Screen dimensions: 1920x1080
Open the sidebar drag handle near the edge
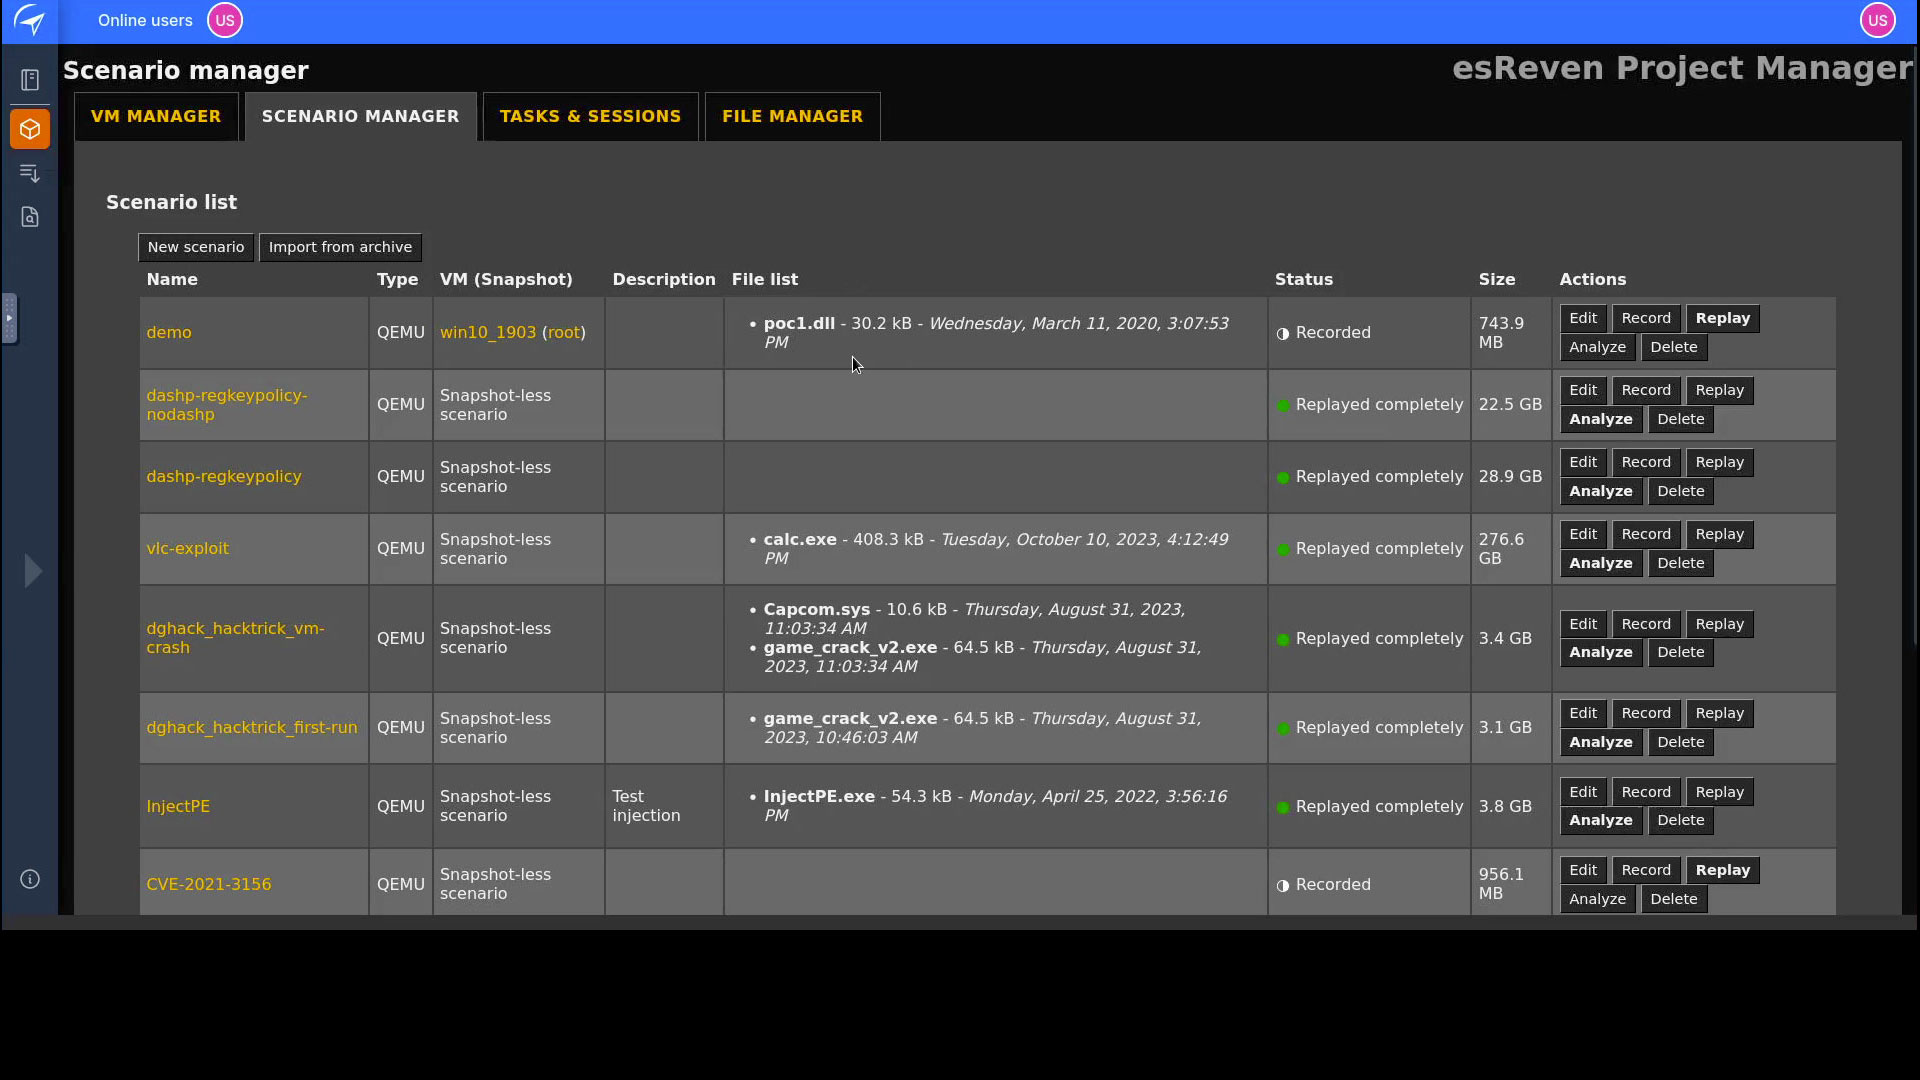click(x=8, y=318)
